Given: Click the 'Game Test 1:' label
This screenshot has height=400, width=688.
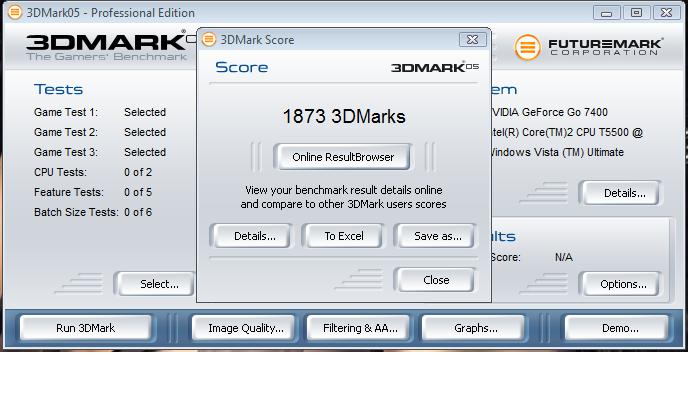Looking at the screenshot, I should (66, 112).
